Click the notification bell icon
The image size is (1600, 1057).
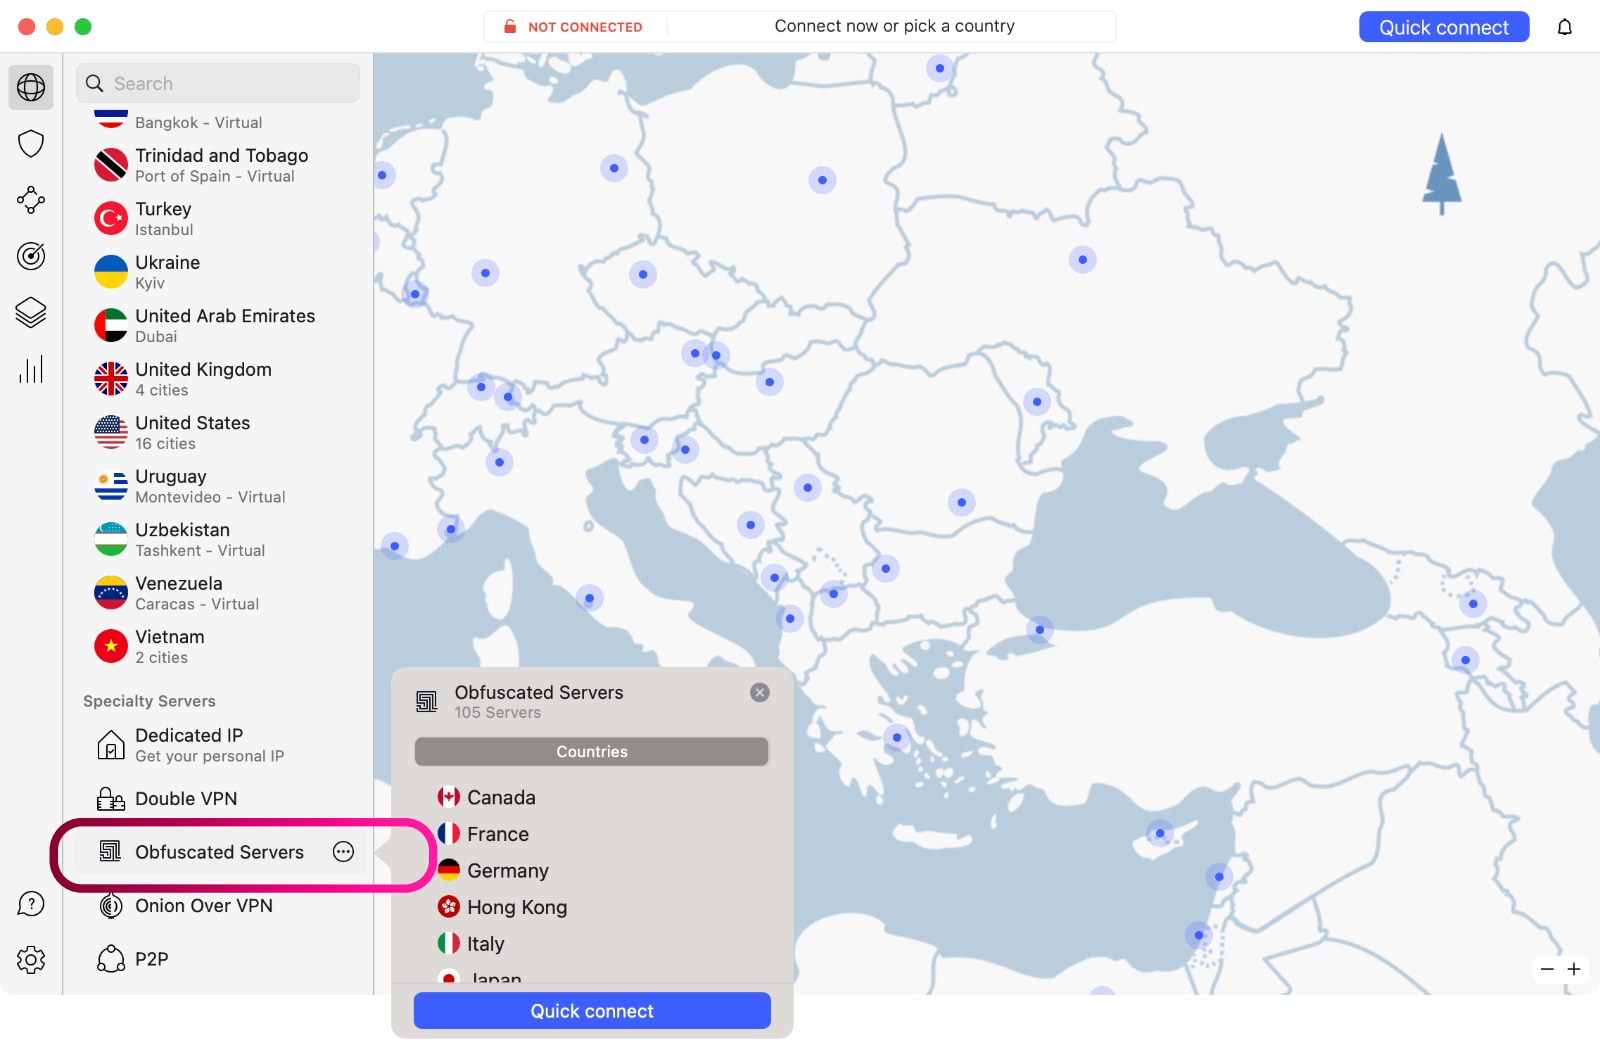point(1565,27)
